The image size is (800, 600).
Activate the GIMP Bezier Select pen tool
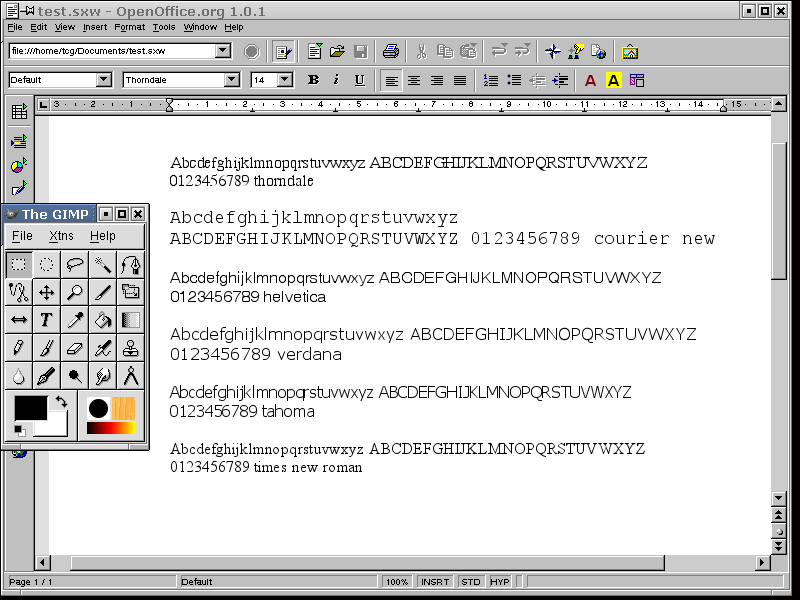[131, 264]
